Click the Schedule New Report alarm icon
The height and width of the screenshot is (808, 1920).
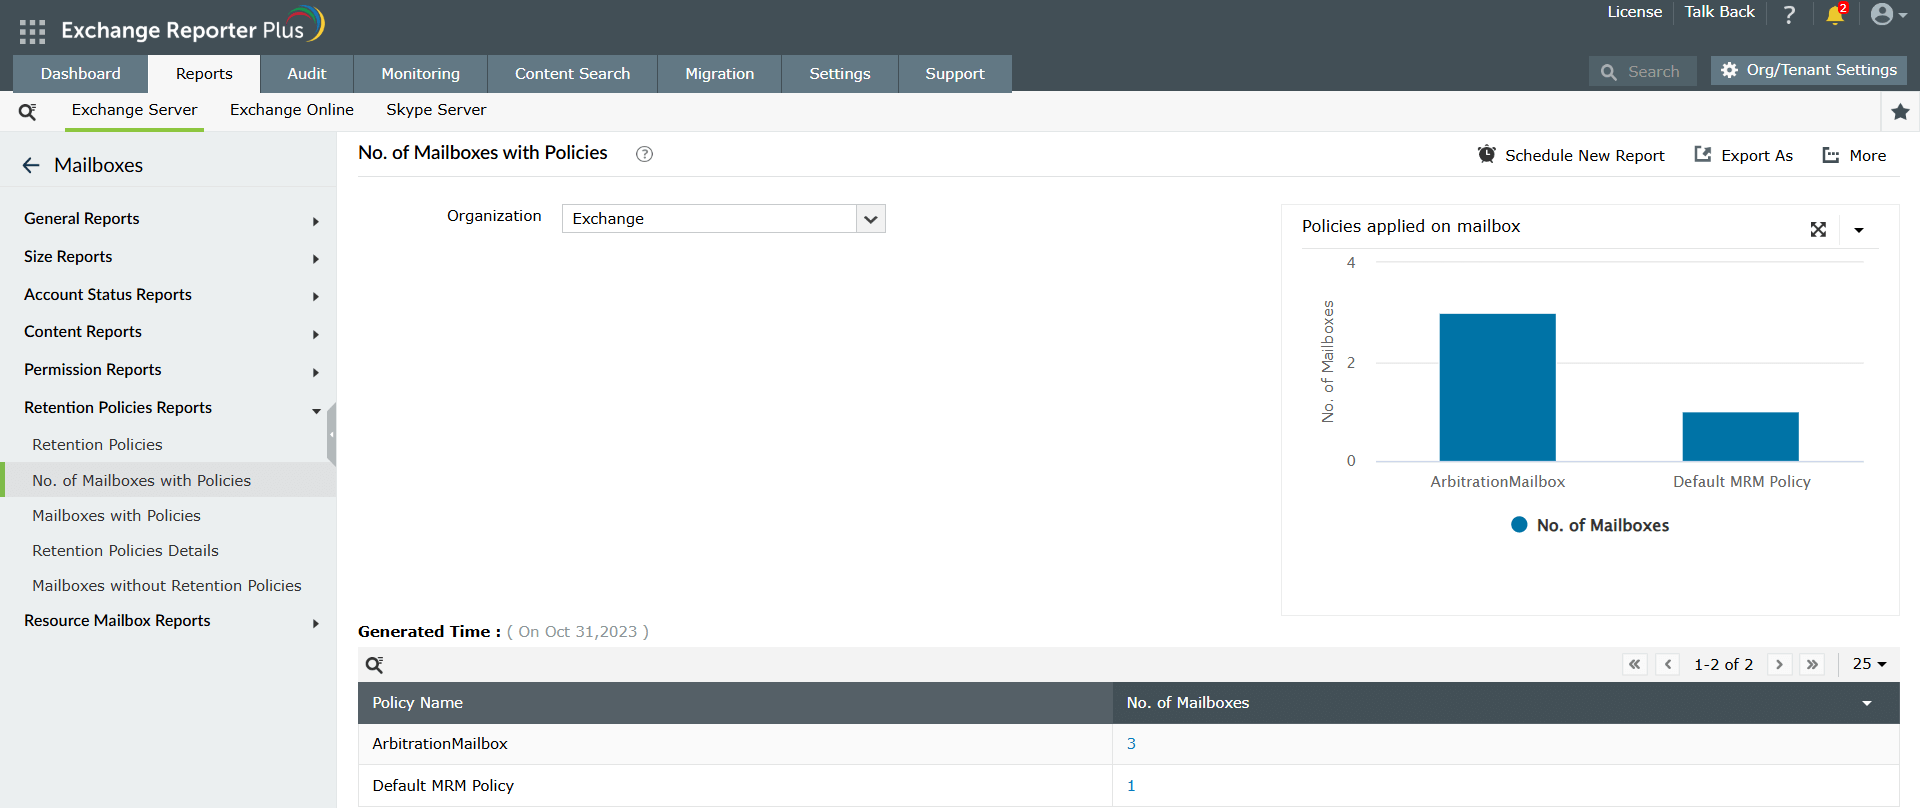tap(1487, 155)
